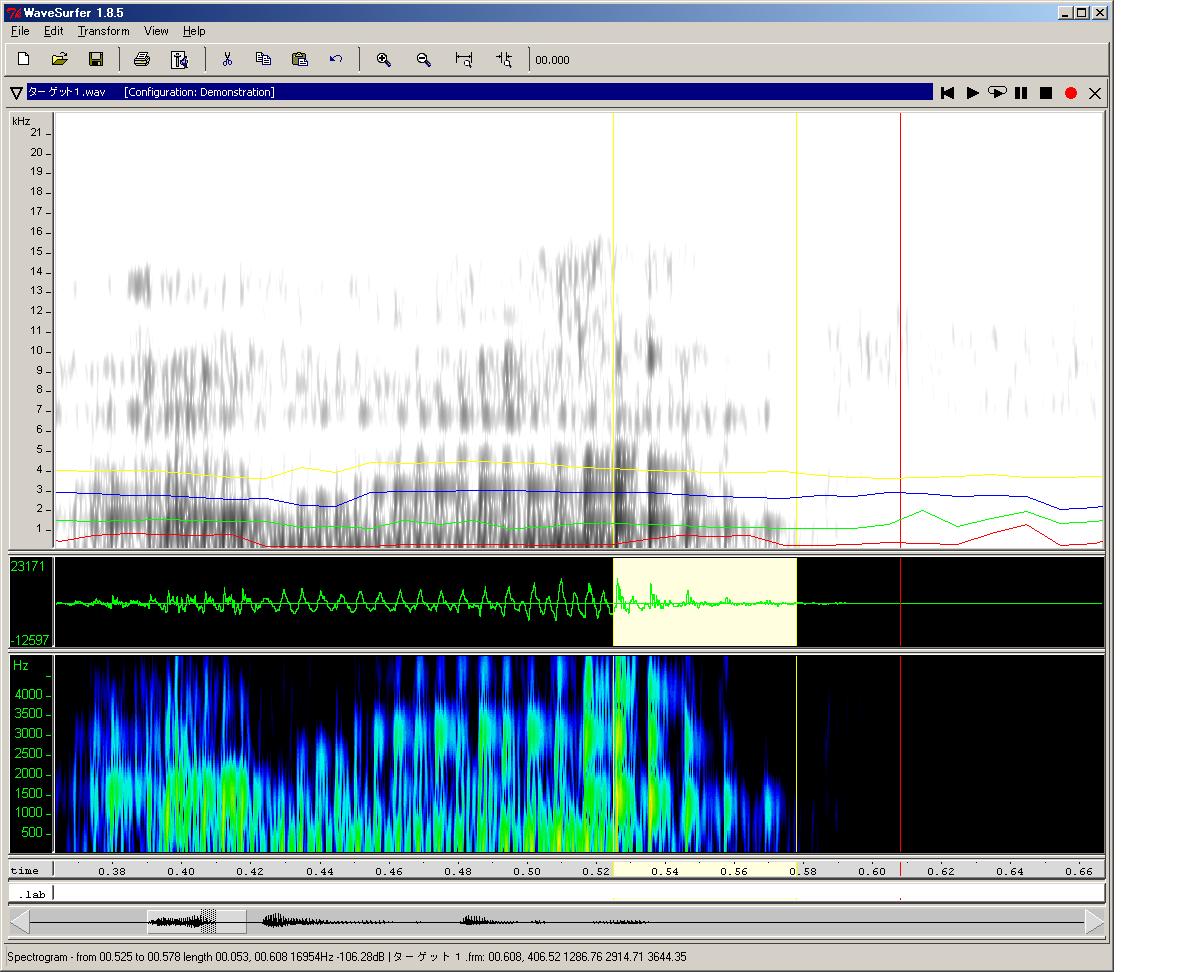Paste from clipboard using paste icon
The width and height of the screenshot is (1195, 972).
299,60
